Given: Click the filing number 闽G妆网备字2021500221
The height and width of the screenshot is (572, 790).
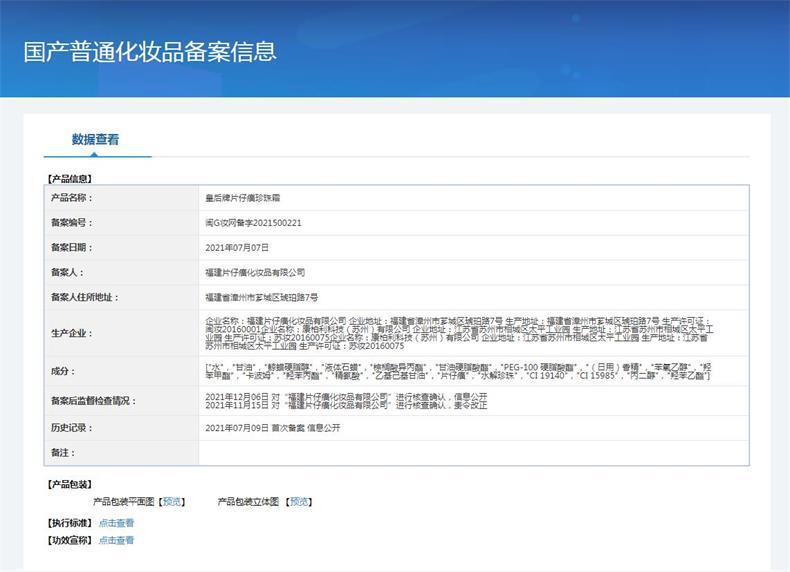Looking at the screenshot, I should [253, 223].
